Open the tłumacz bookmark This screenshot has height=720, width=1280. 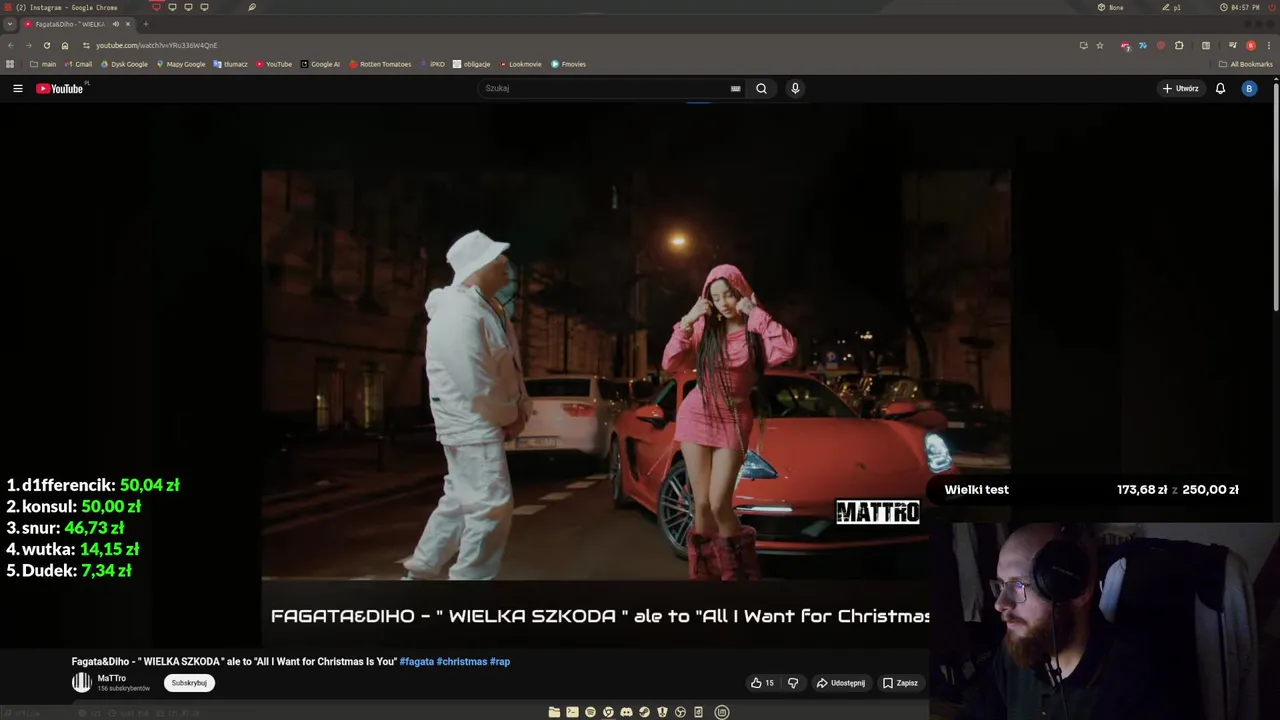[231, 64]
